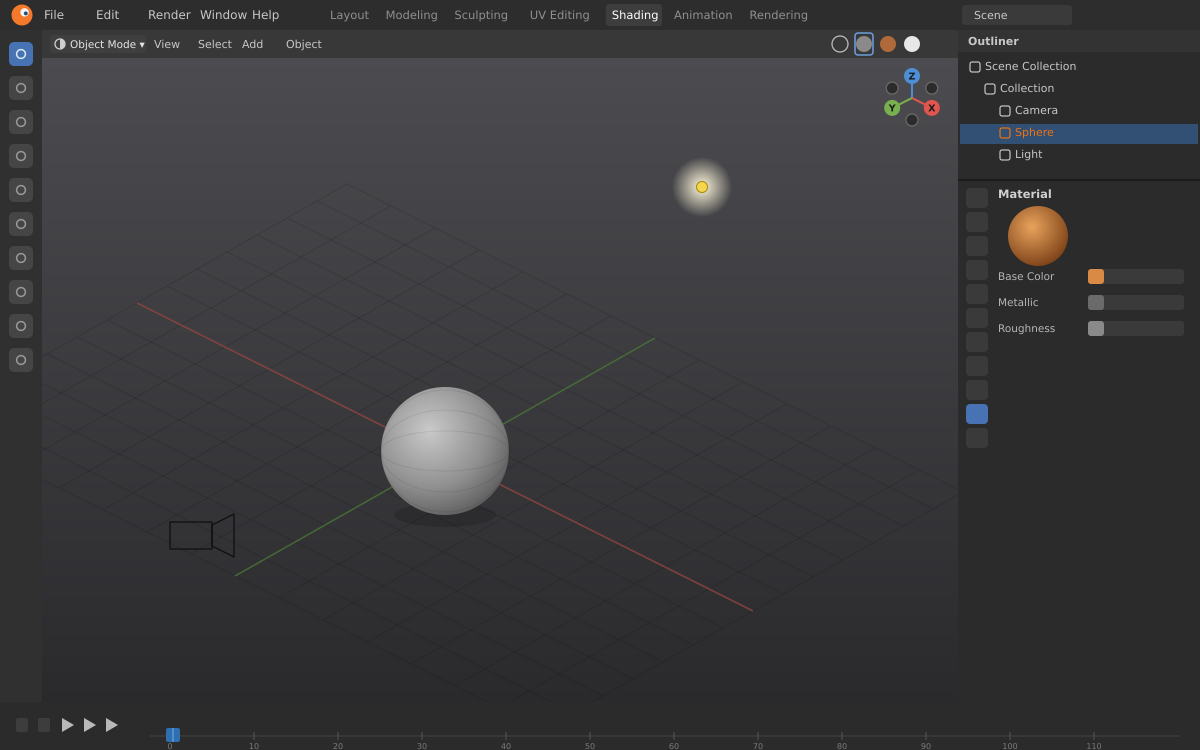This screenshot has height=750, width=1200.
Task: Switch to the Rendering workspace tab
Action: 779,15
